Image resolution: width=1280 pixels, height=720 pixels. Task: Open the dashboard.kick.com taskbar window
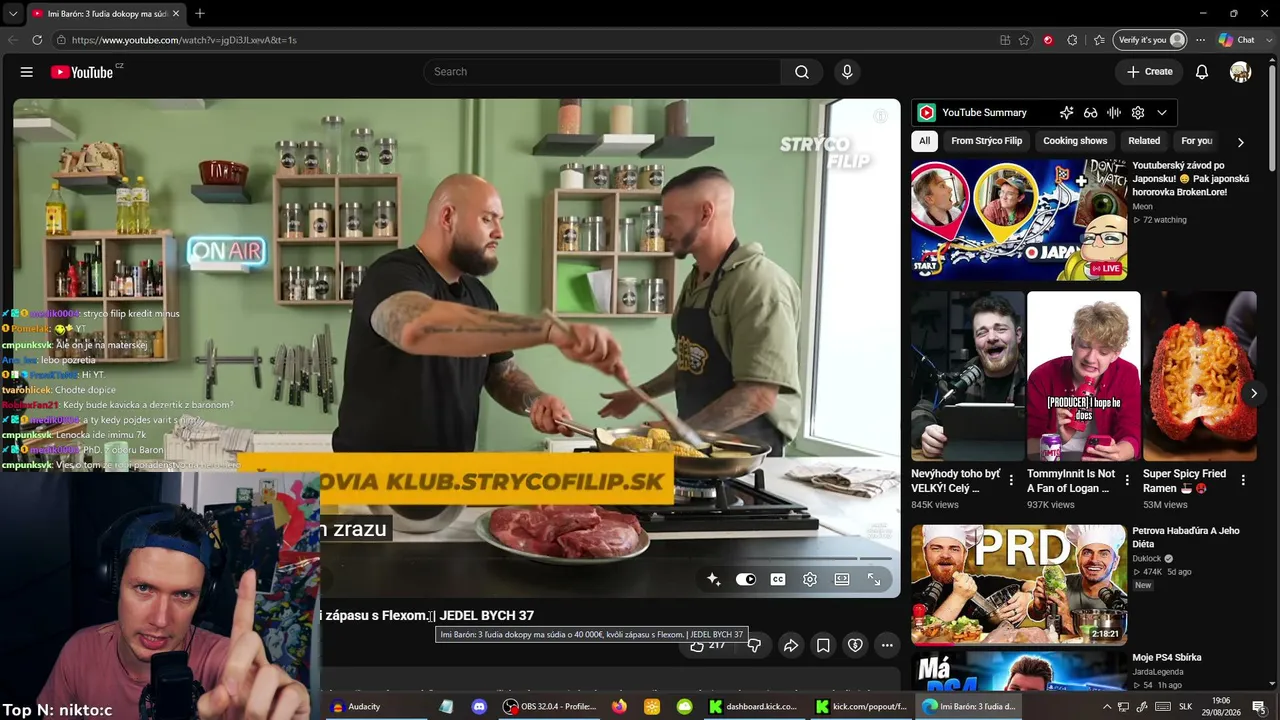click(x=754, y=706)
